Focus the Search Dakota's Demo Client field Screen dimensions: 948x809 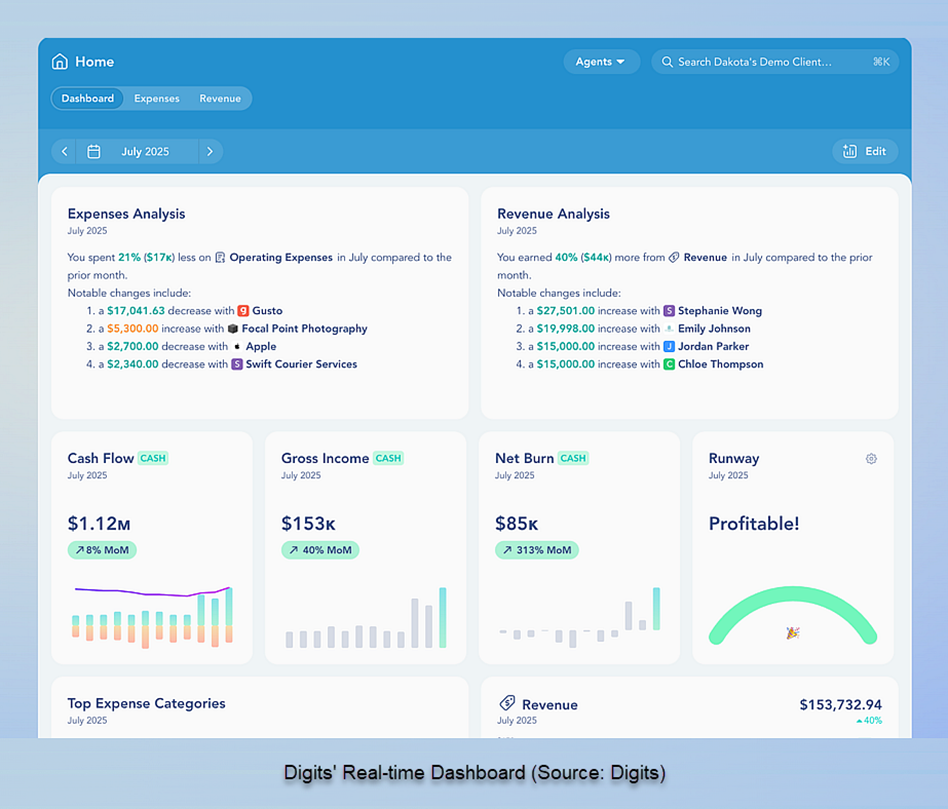(x=775, y=62)
